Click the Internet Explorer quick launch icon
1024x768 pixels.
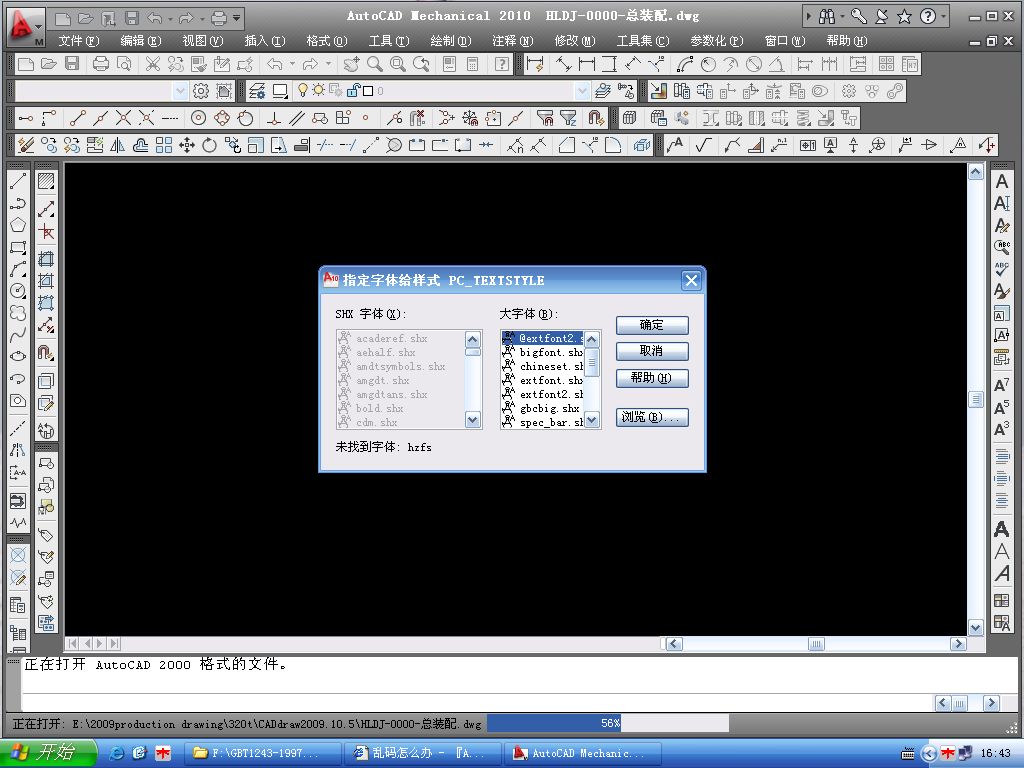118,753
